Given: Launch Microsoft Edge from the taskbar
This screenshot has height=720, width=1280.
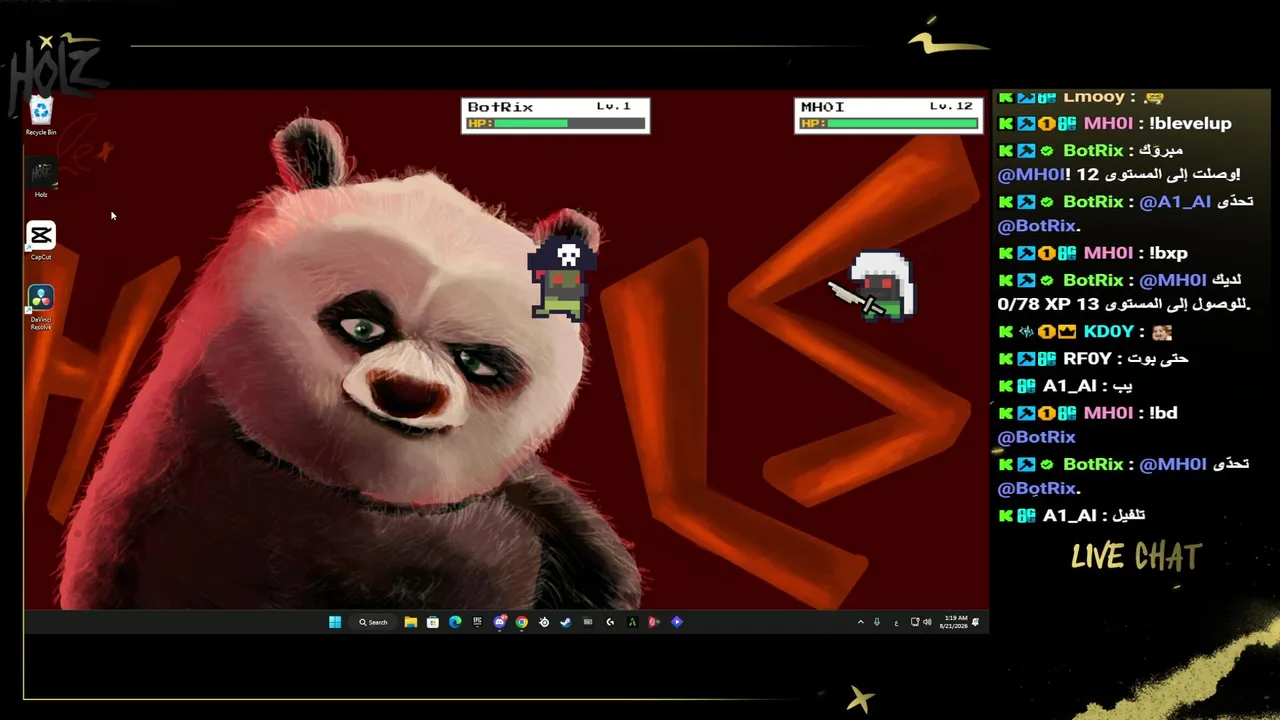Looking at the screenshot, I should [455, 622].
